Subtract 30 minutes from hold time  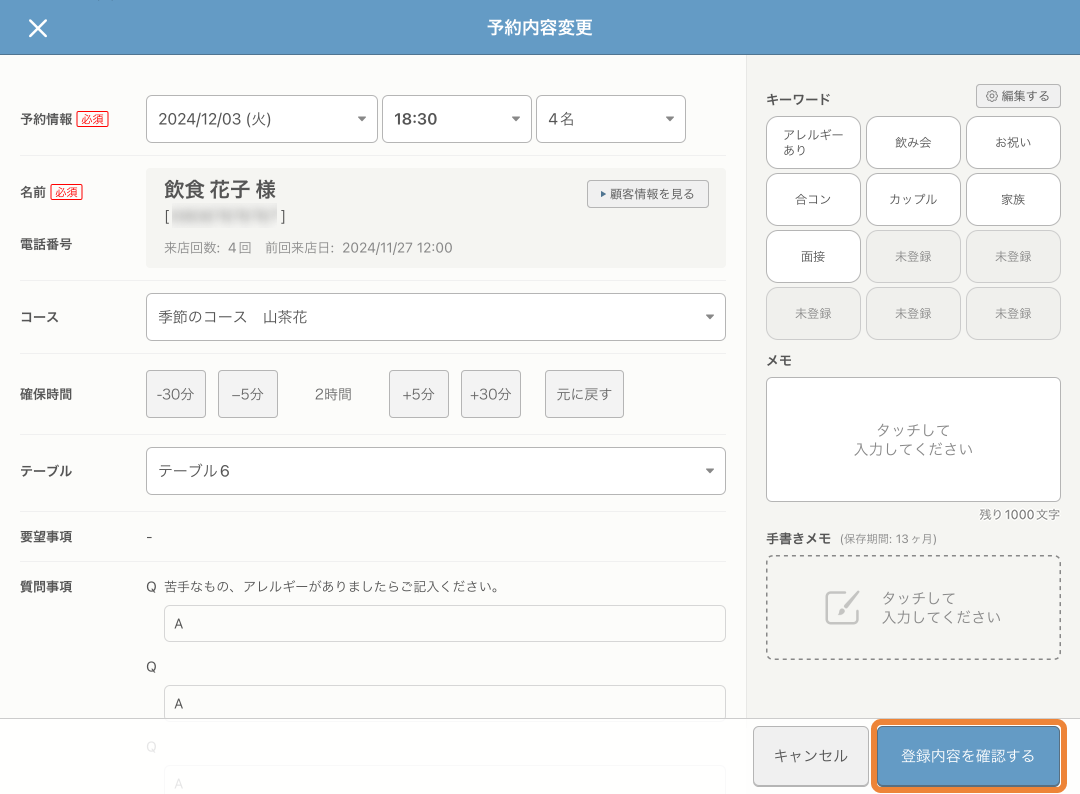[175, 393]
